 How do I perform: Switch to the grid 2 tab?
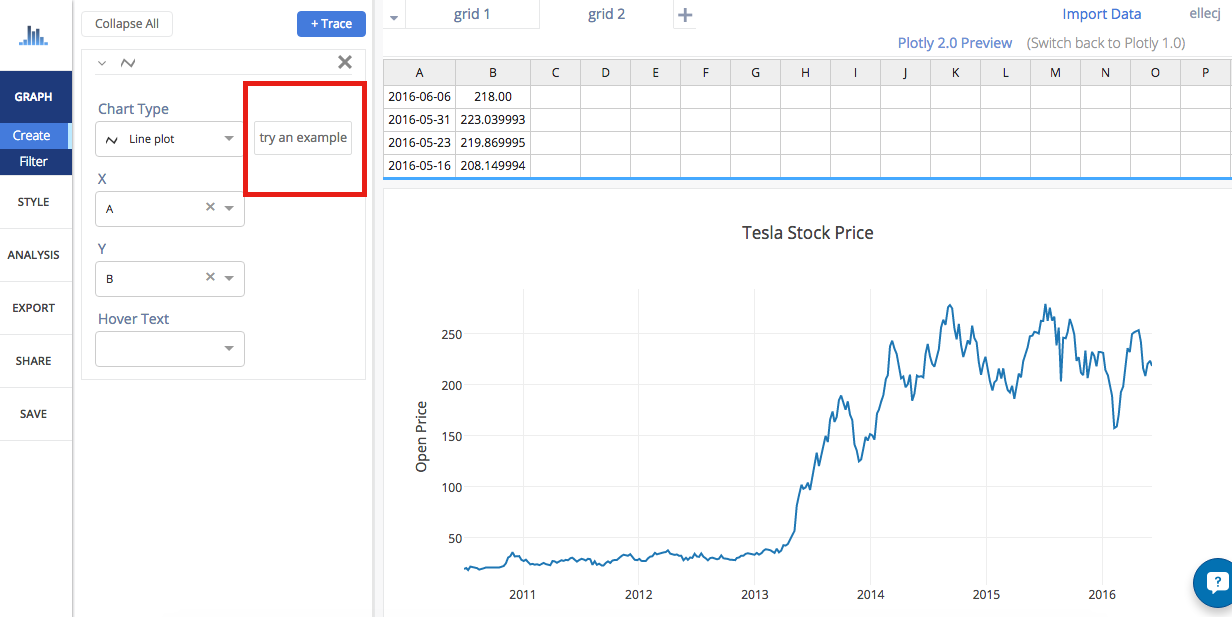tap(606, 15)
